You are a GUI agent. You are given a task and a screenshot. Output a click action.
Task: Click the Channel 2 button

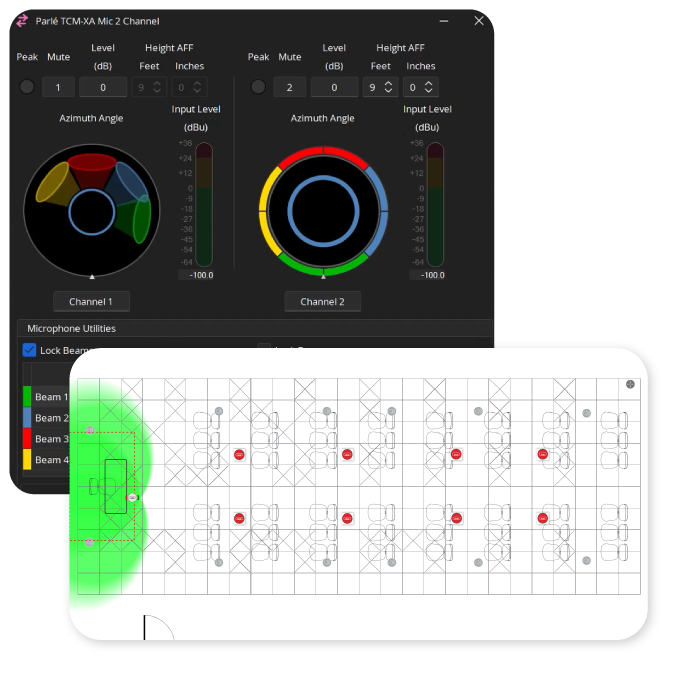click(x=322, y=301)
